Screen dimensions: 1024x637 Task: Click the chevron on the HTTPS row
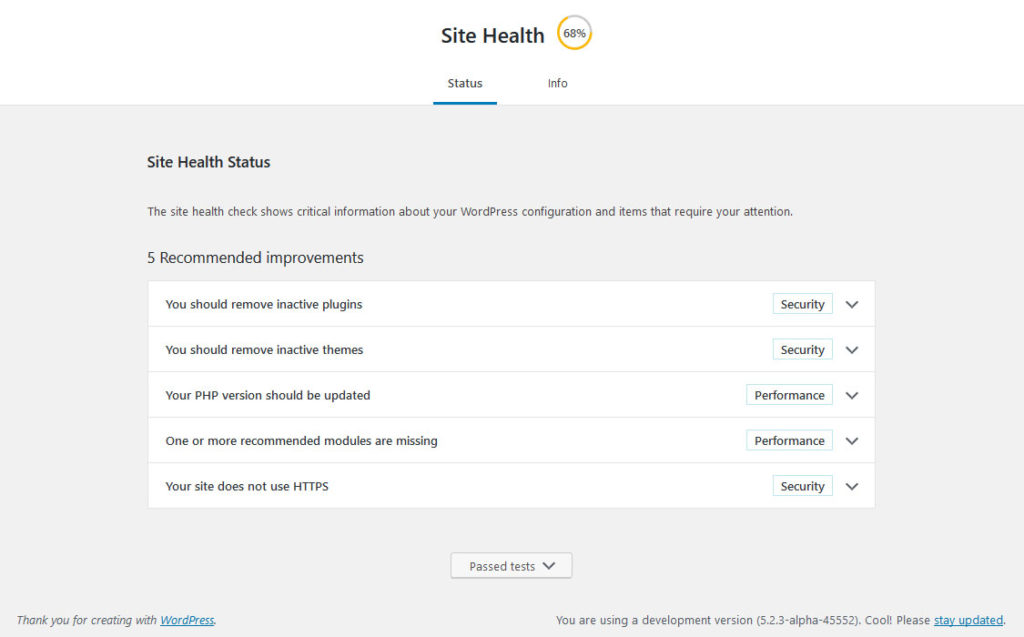click(851, 485)
